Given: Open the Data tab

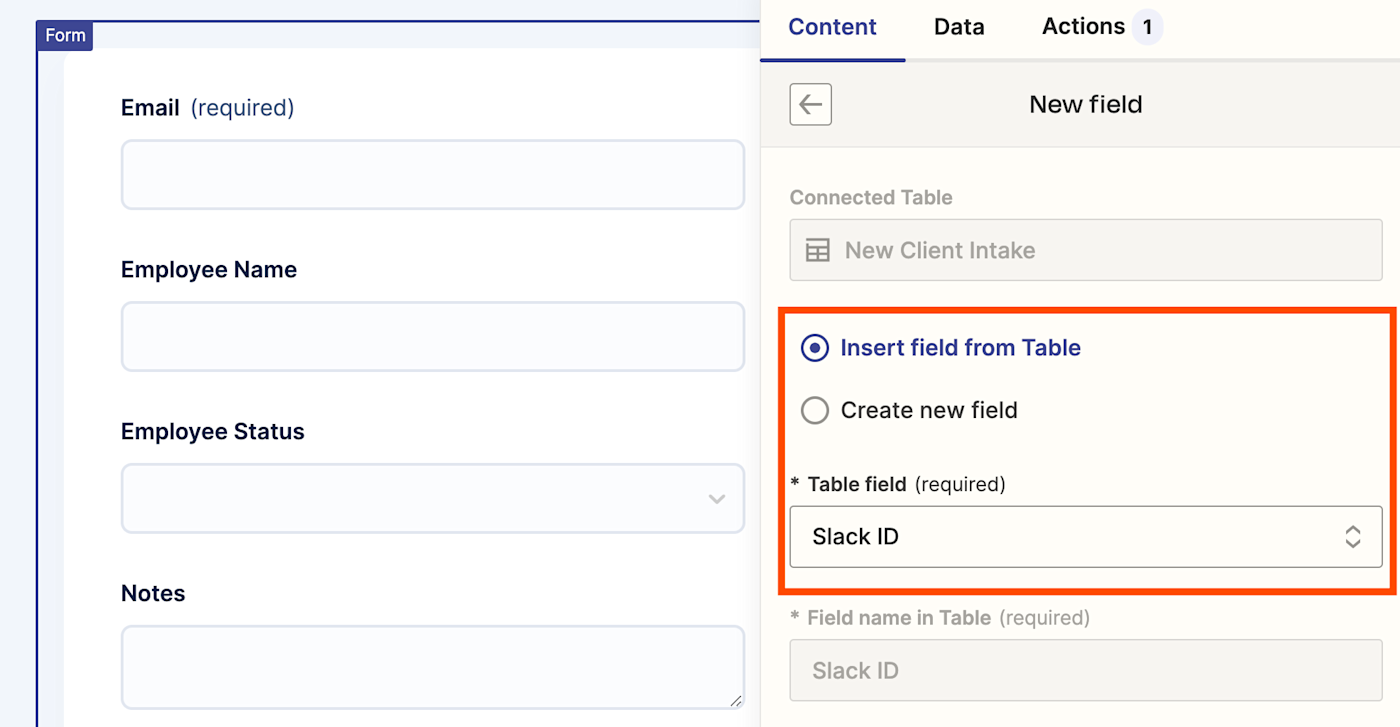Looking at the screenshot, I should pyautogui.click(x=959, y=27).
